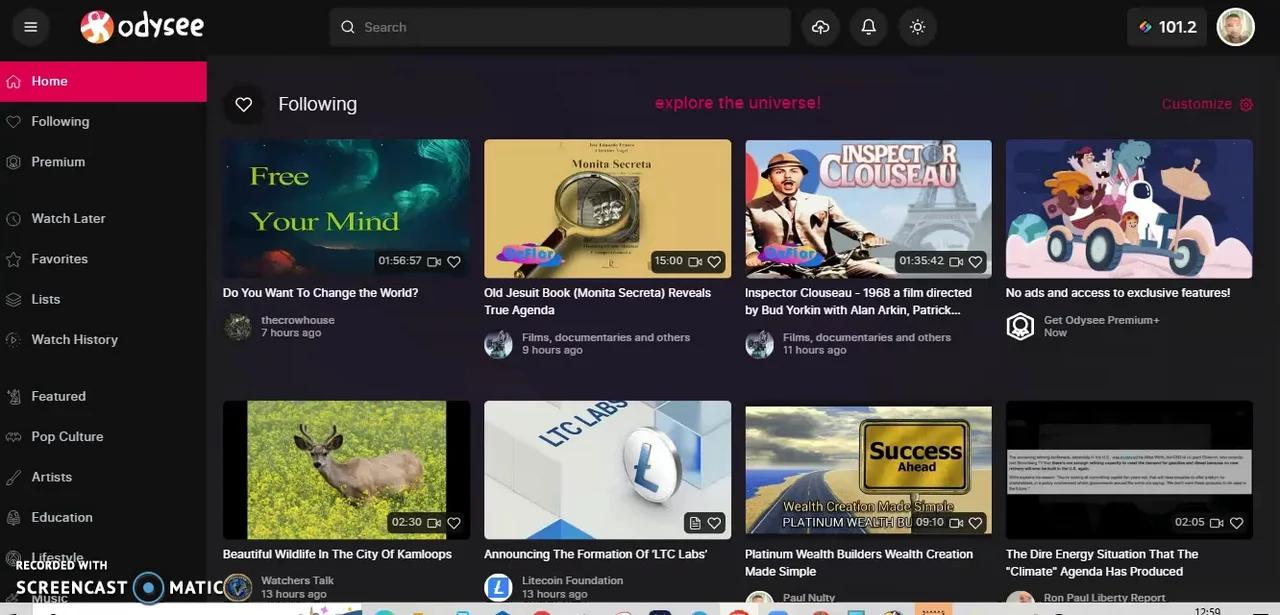Open 'Do You Want To Change the World?' title
Screen dimensions: 1280x615
click(x=320, y=293)
